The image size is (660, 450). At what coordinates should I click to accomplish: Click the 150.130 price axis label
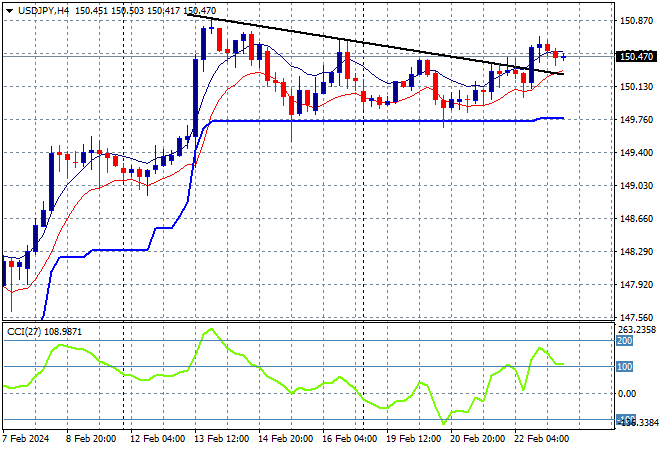636,86
